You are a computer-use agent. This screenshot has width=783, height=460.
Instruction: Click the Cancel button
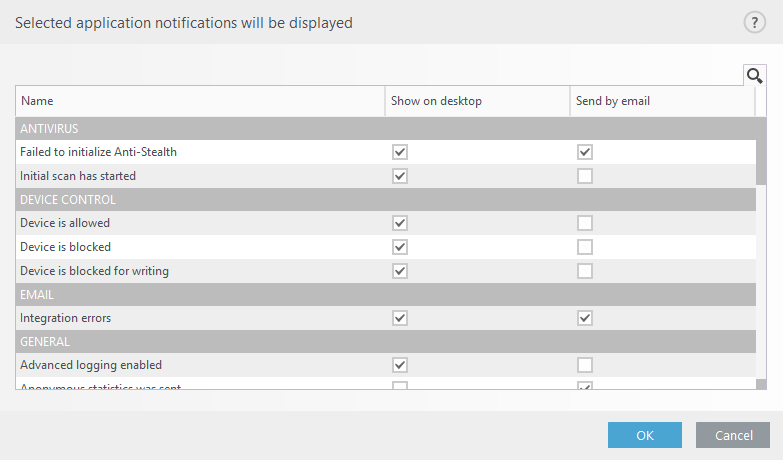point(733,435)
